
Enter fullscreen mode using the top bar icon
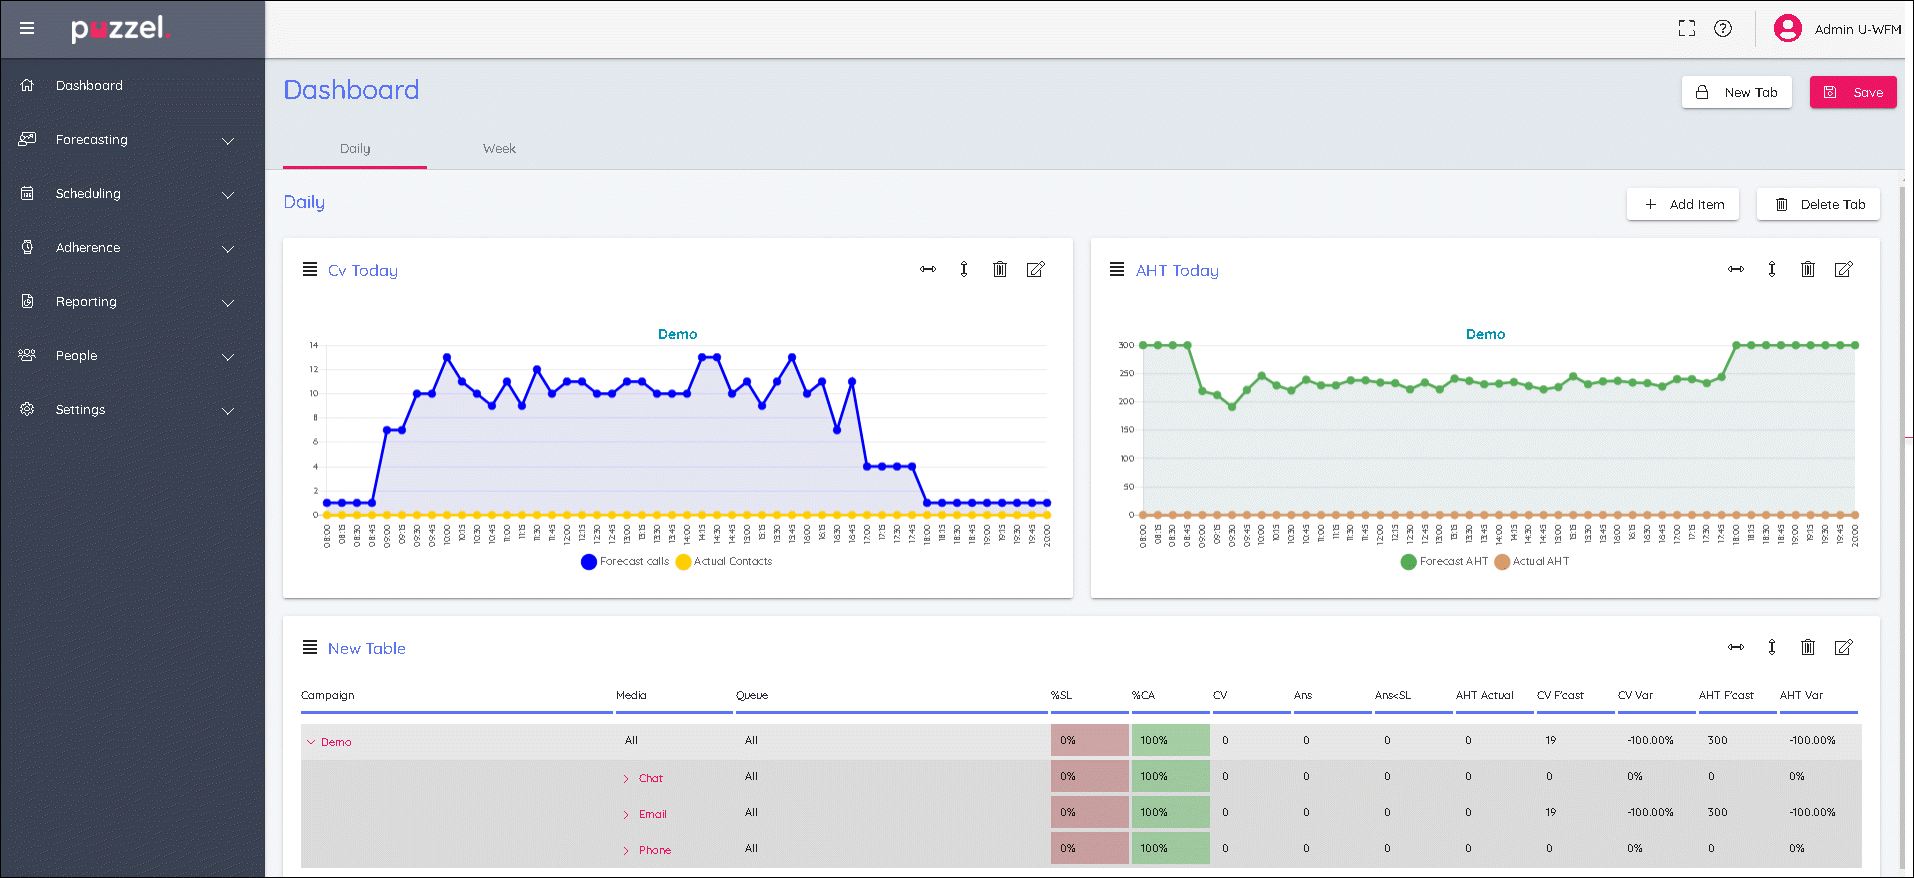[x=1687, y=28]
